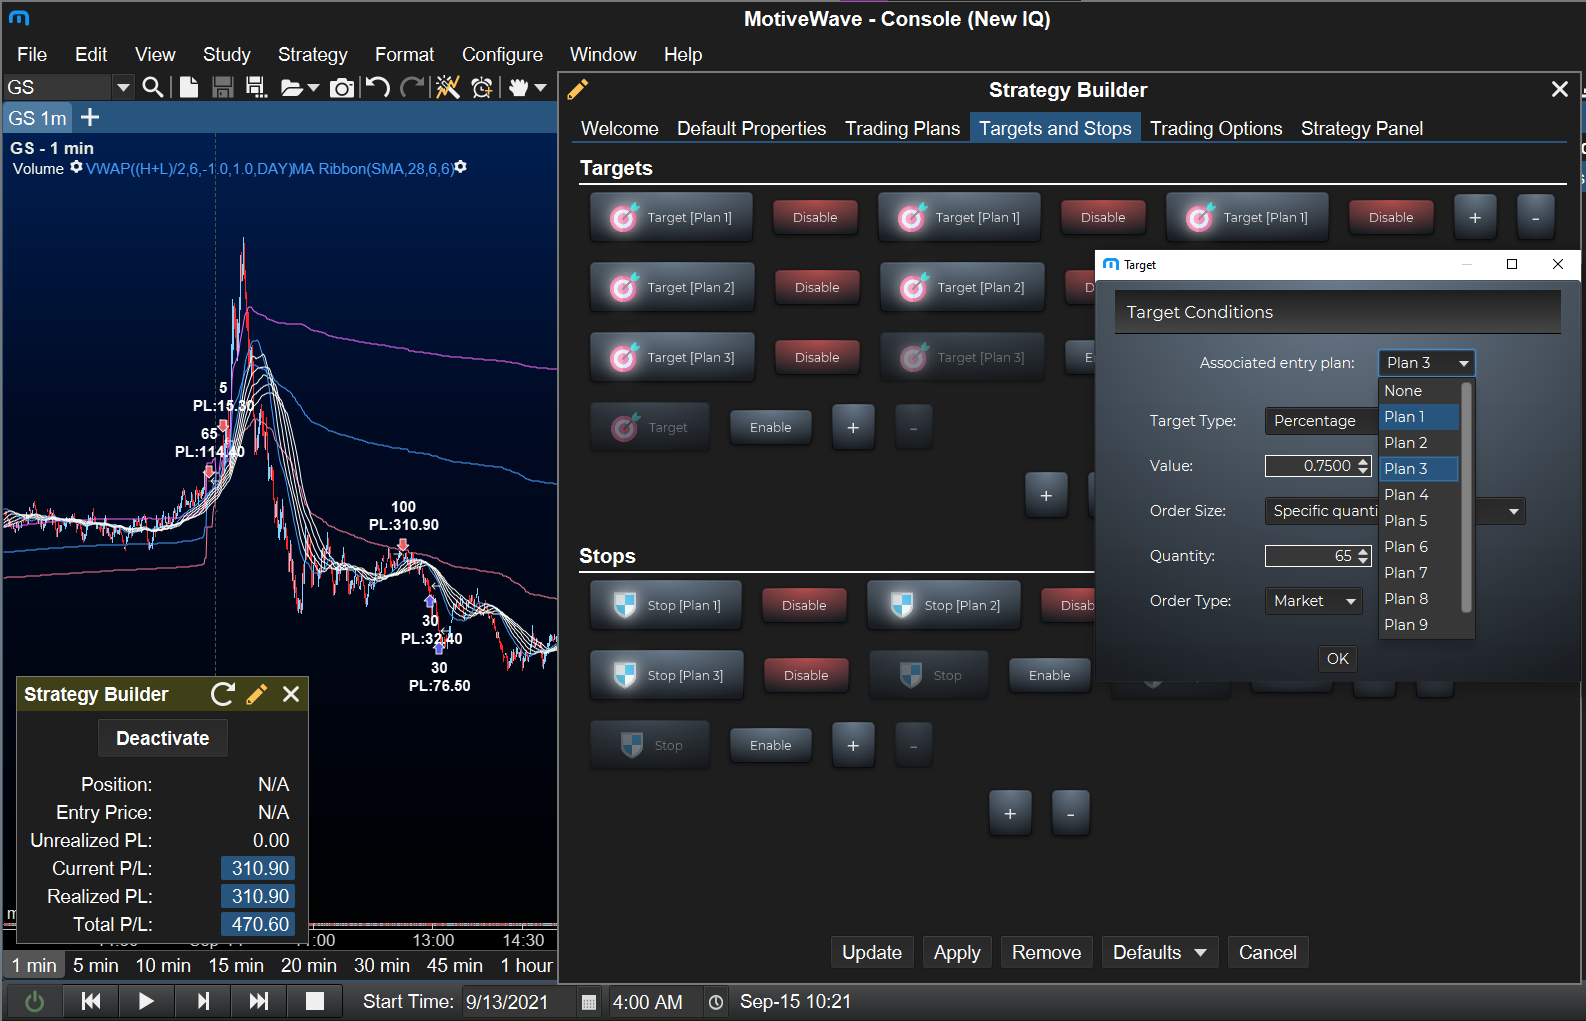Image resolution: width=1586 pixels, height=1021 pixels.
Task: Click the undo arrow icon
Action: pyautogui.click(x=378, y=87)
